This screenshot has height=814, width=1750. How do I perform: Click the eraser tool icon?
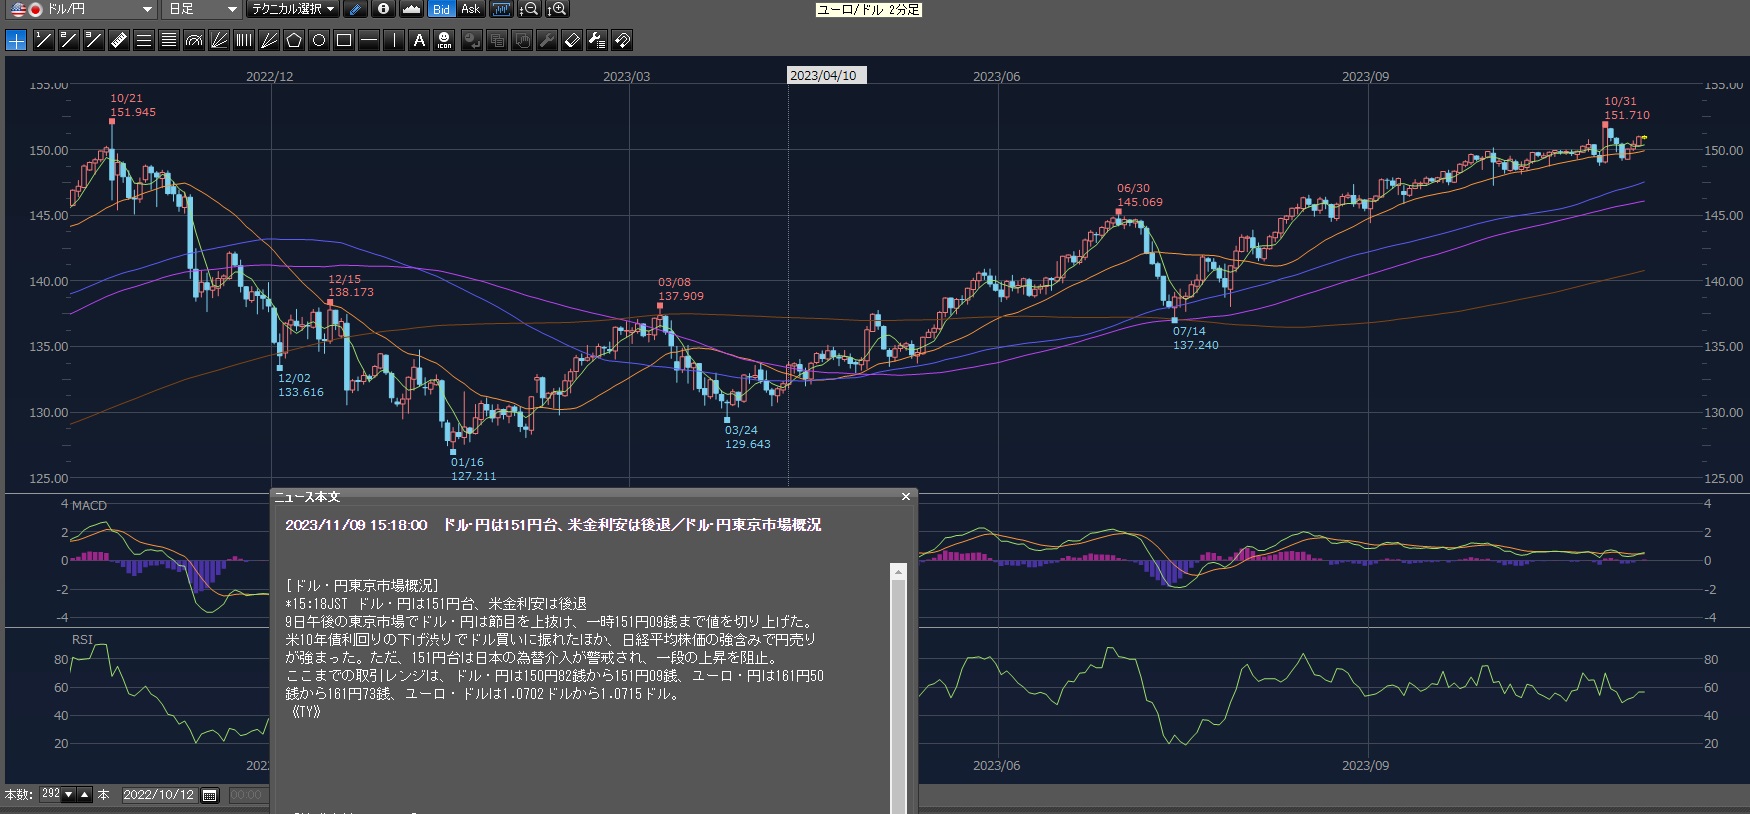tap(572, 40)
